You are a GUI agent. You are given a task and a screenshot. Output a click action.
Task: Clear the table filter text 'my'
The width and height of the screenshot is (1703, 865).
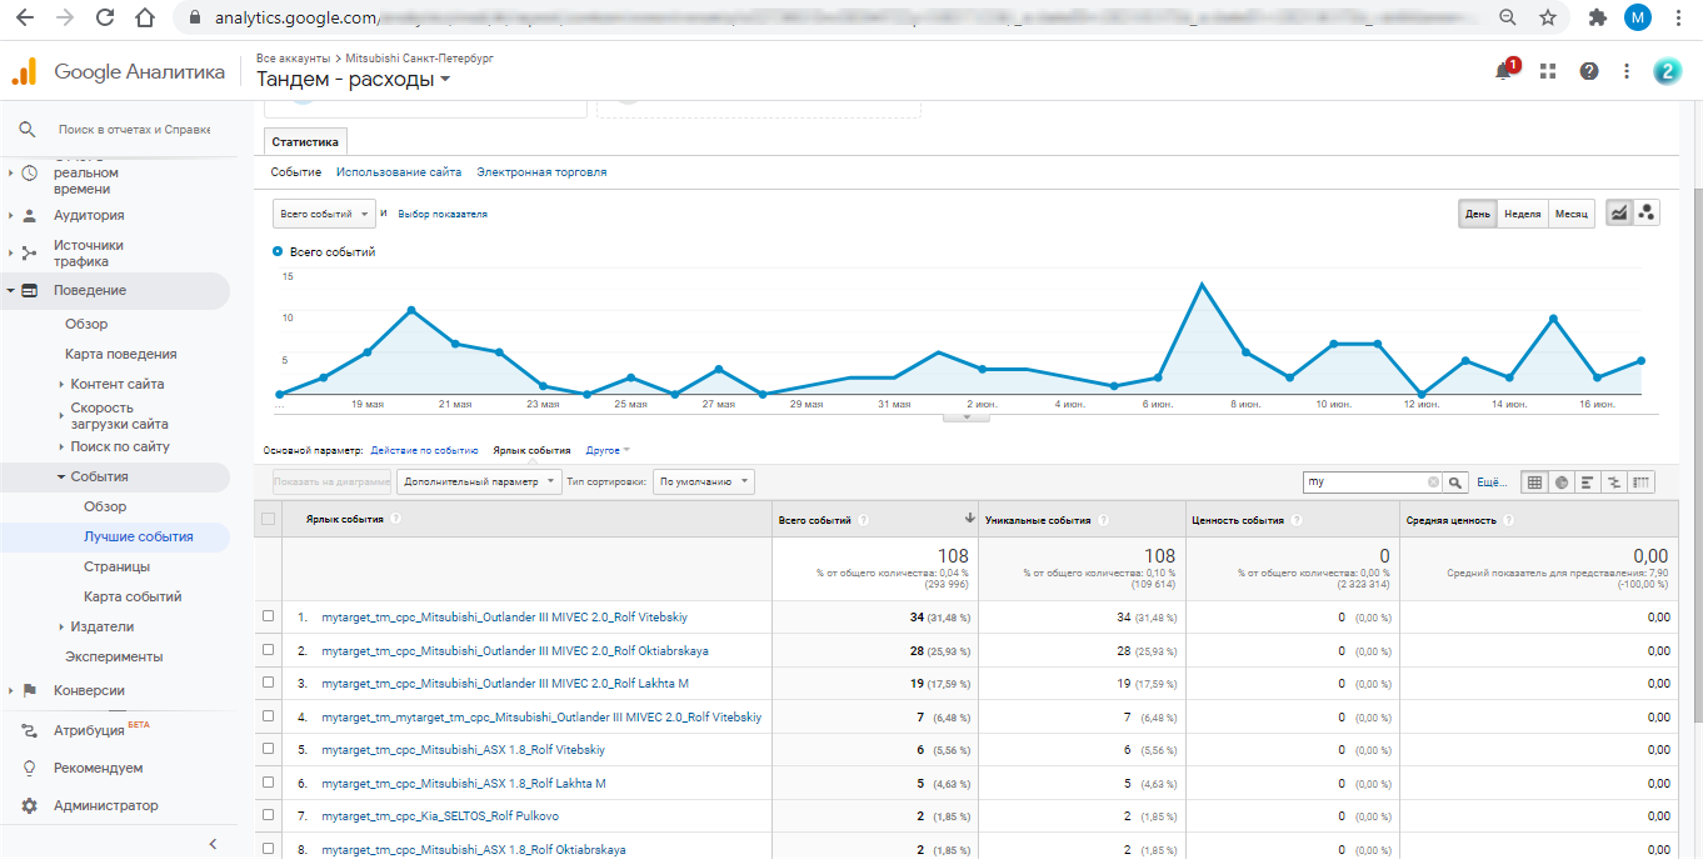(1433, 482)
